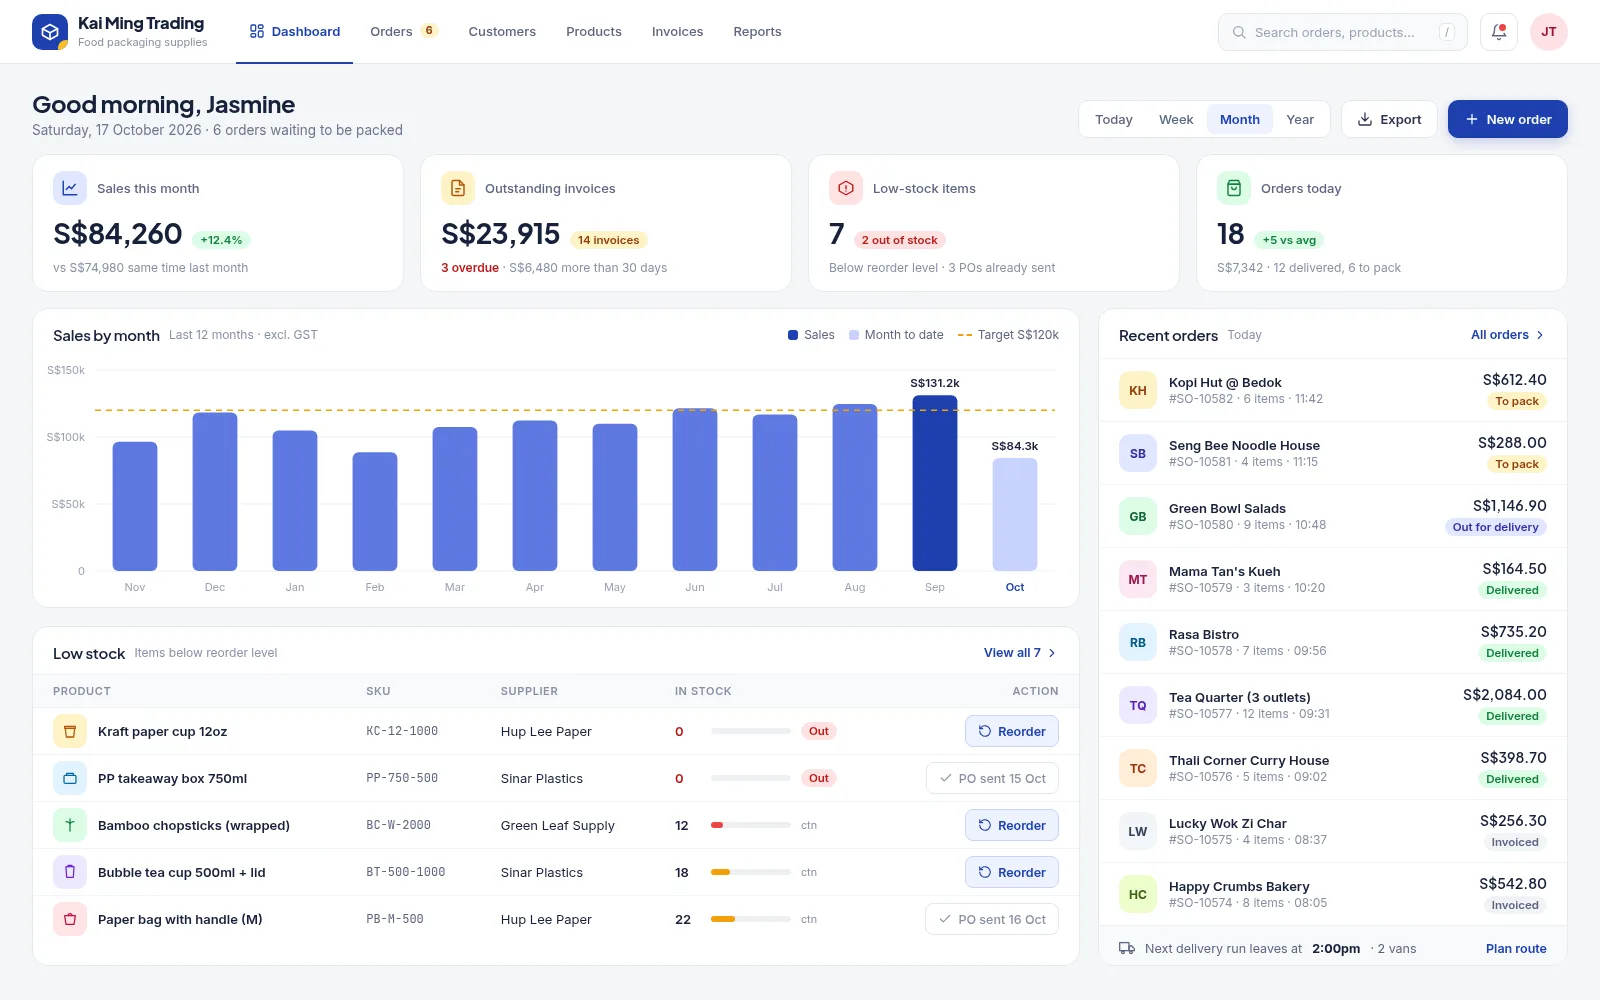Viewport: 1600px width, 1000px height.
Task: Go to the Orders tab
Action: pos(404,32)
